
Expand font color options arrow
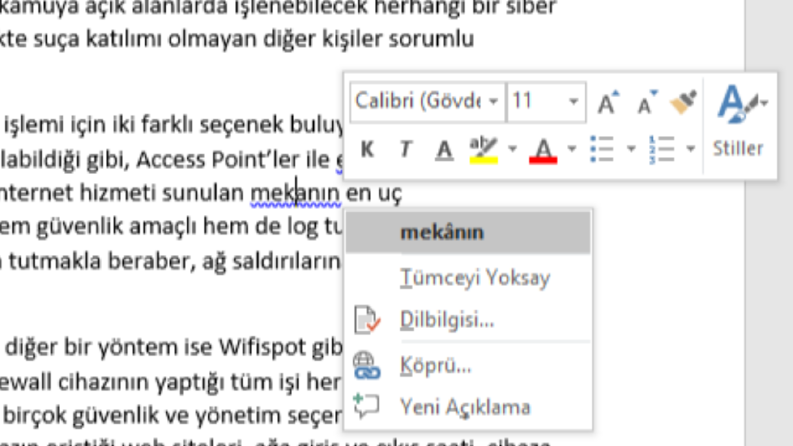pyautogui.click(x=571, y=149)
